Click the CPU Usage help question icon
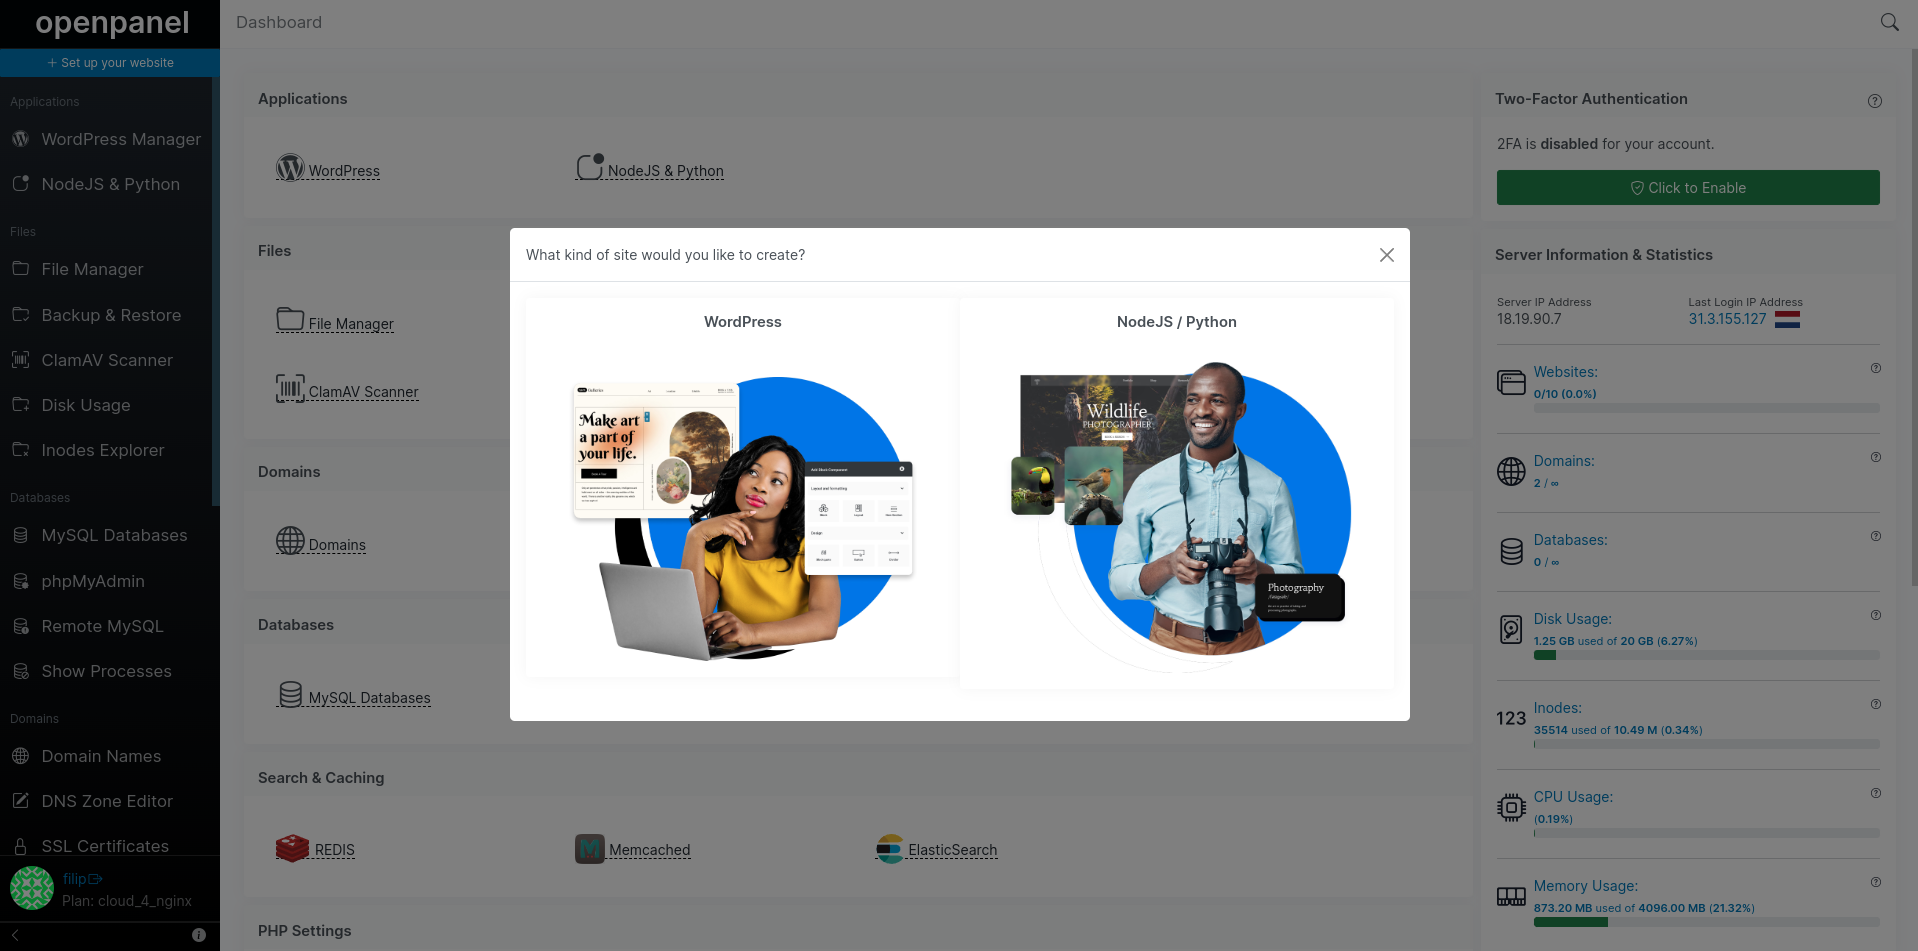This screenshot has height=951, width=1918. point(1876,793)
